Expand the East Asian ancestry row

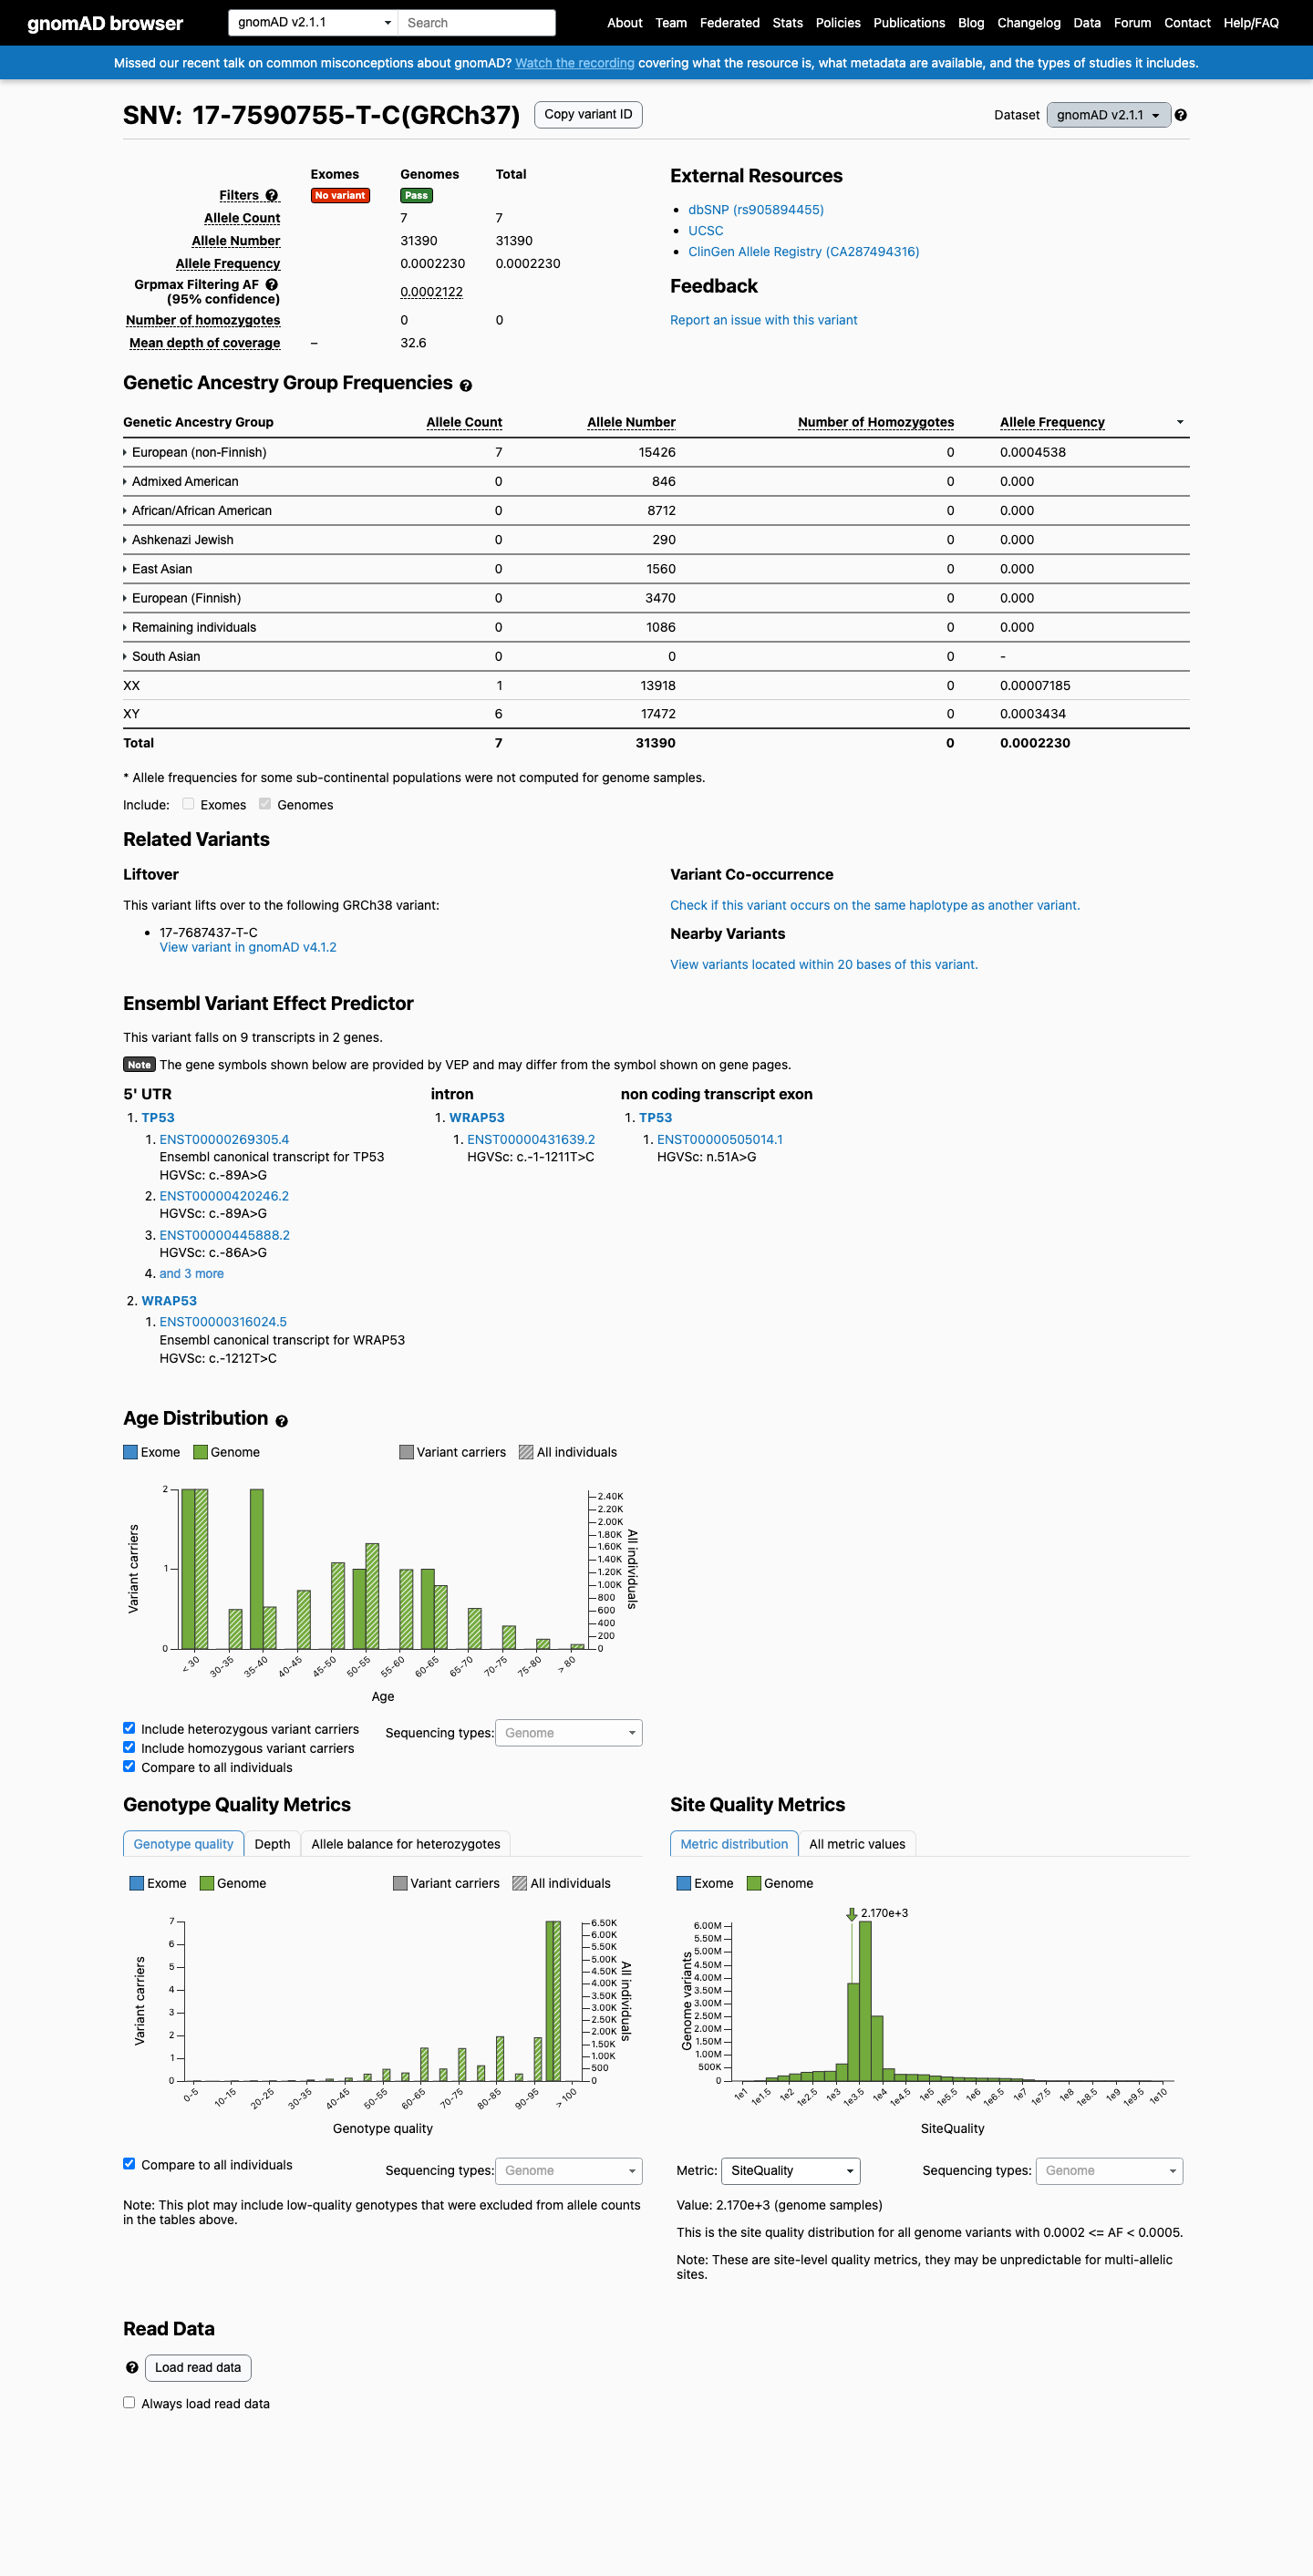pyautogui.click(x=158, y=569)
